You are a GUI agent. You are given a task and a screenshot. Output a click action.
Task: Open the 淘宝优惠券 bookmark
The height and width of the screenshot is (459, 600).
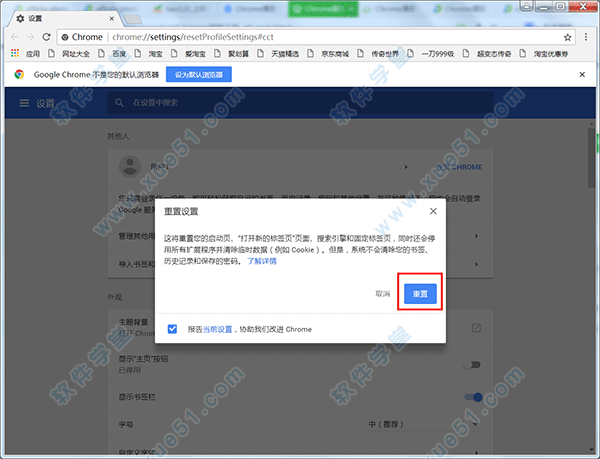point(544,54)
